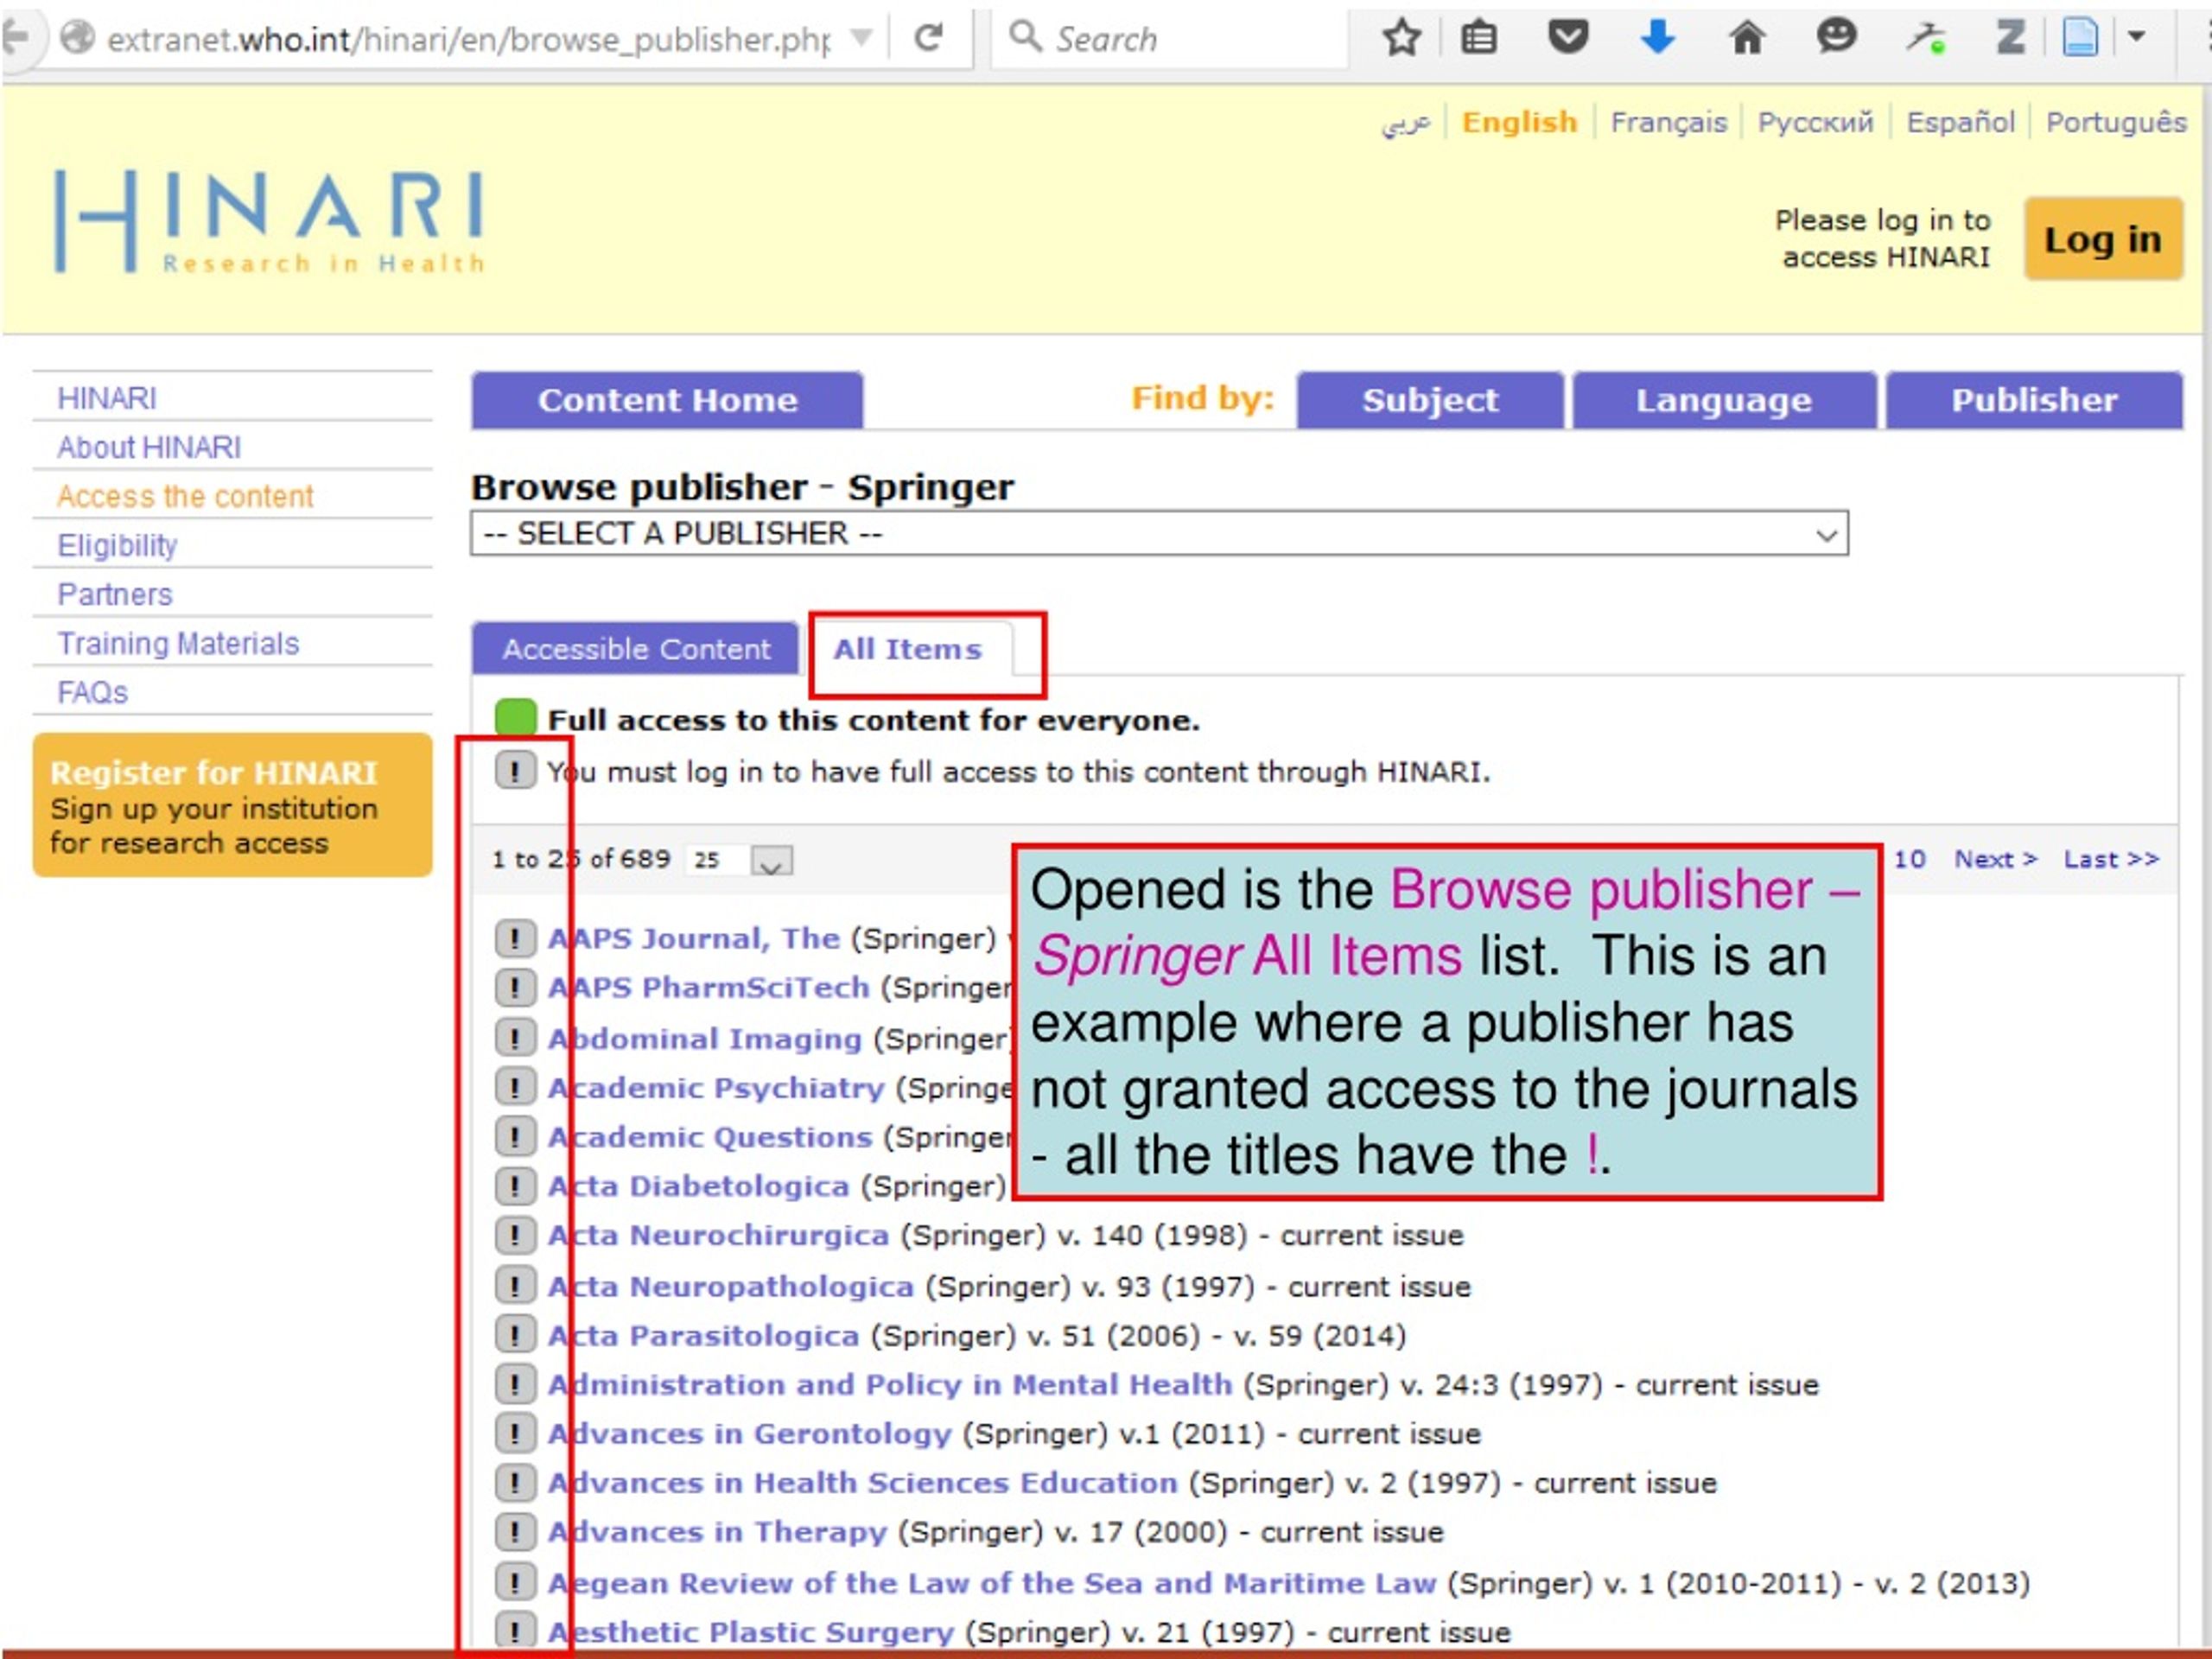Switch language to Arabic
This screenshot has width=2212, height=1659.
(x=1406, y=123)
